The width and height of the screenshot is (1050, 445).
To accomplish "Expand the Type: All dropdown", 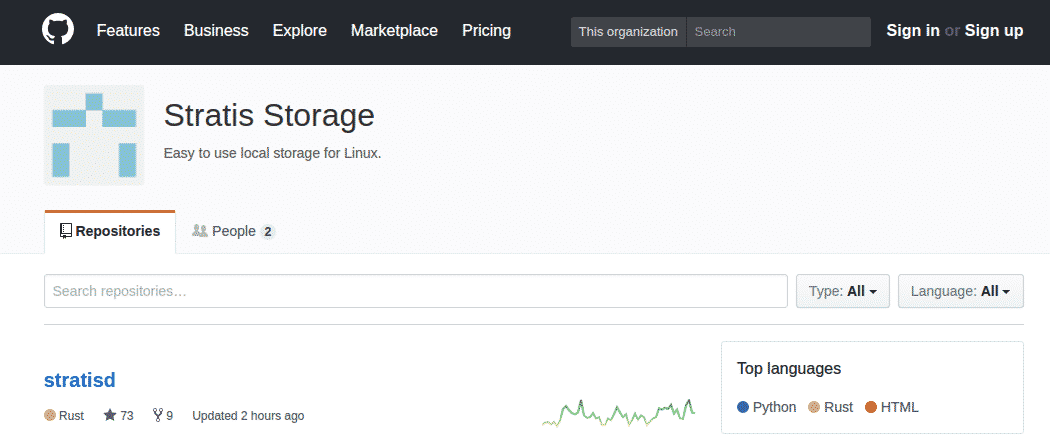I will [842, 291].
